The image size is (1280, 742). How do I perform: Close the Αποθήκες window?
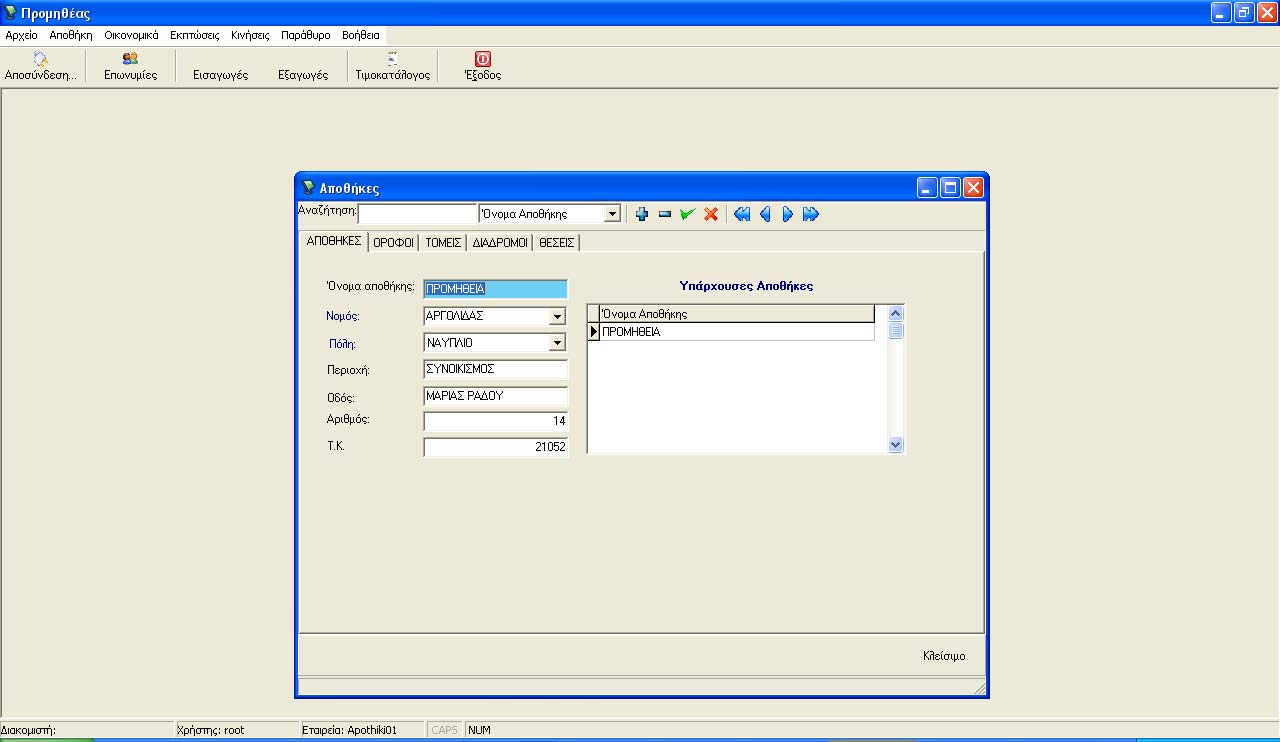(x=973, y=187)
